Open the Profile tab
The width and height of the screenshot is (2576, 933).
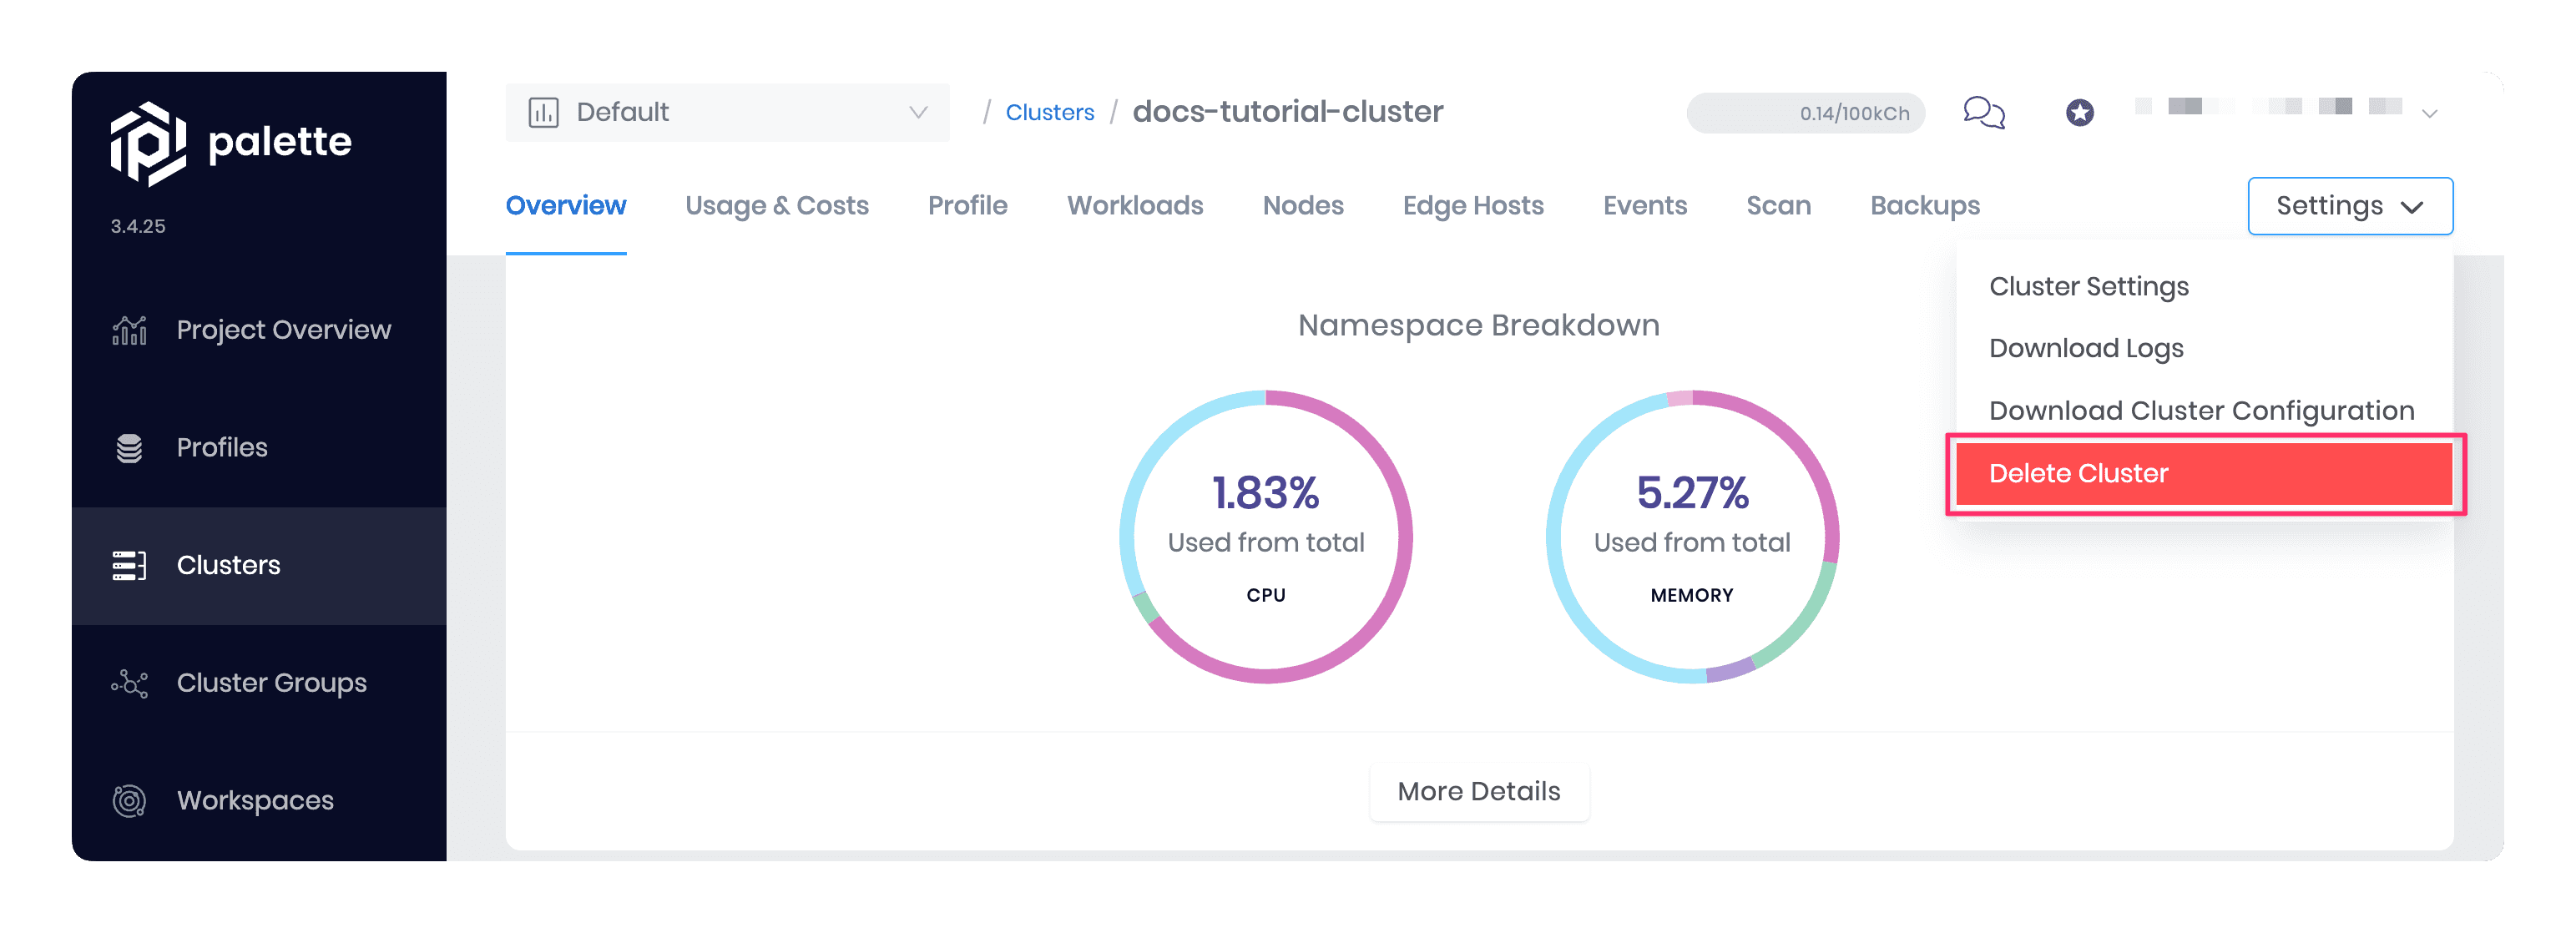[x=968, y=205]
